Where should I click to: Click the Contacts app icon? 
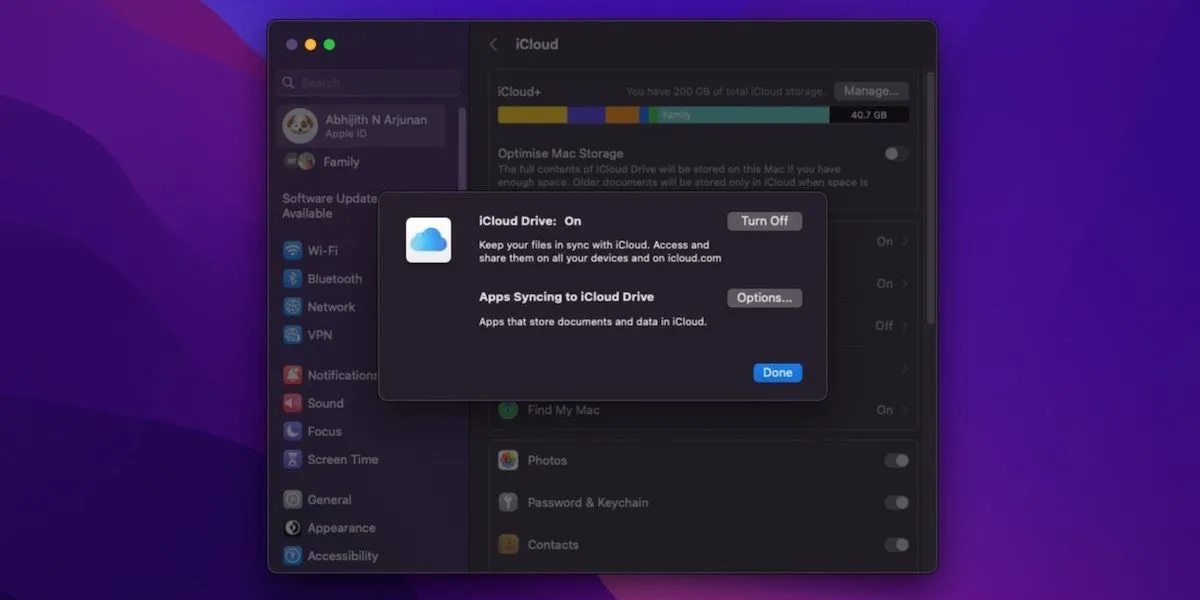point(508,544)
